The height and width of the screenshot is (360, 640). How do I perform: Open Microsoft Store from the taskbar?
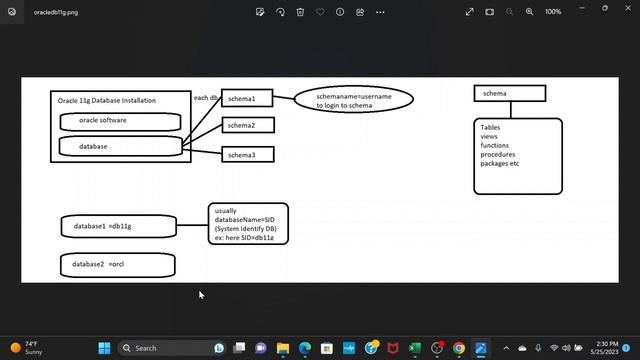coord(327,348)
